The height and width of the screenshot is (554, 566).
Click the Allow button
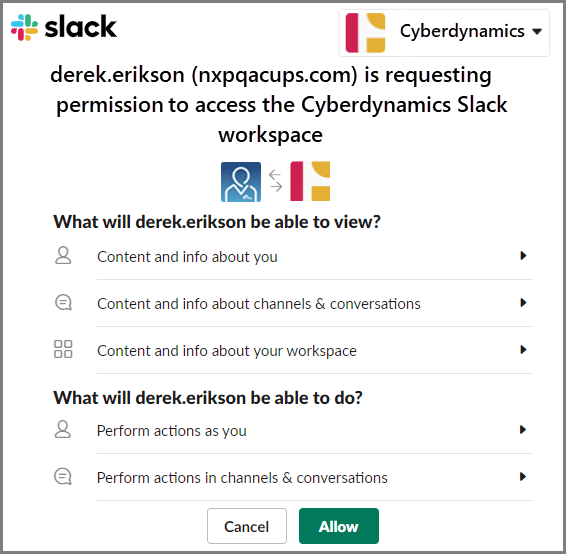pyautogui.click(x=339, y=526)
